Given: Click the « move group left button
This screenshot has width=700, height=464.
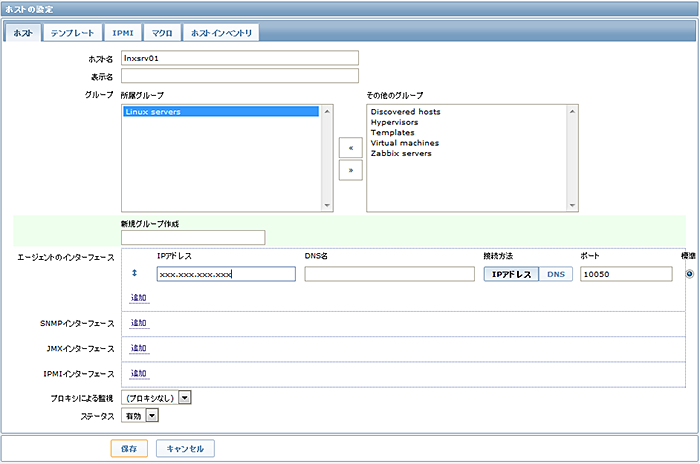Looking at the screenshot, I should tap(350, 147).
